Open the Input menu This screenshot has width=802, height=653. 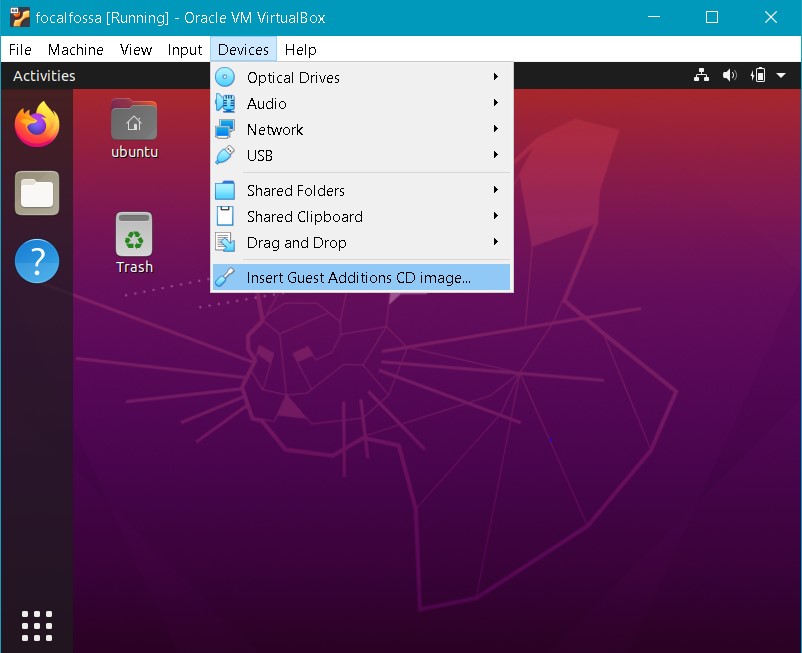click(184, 49)
